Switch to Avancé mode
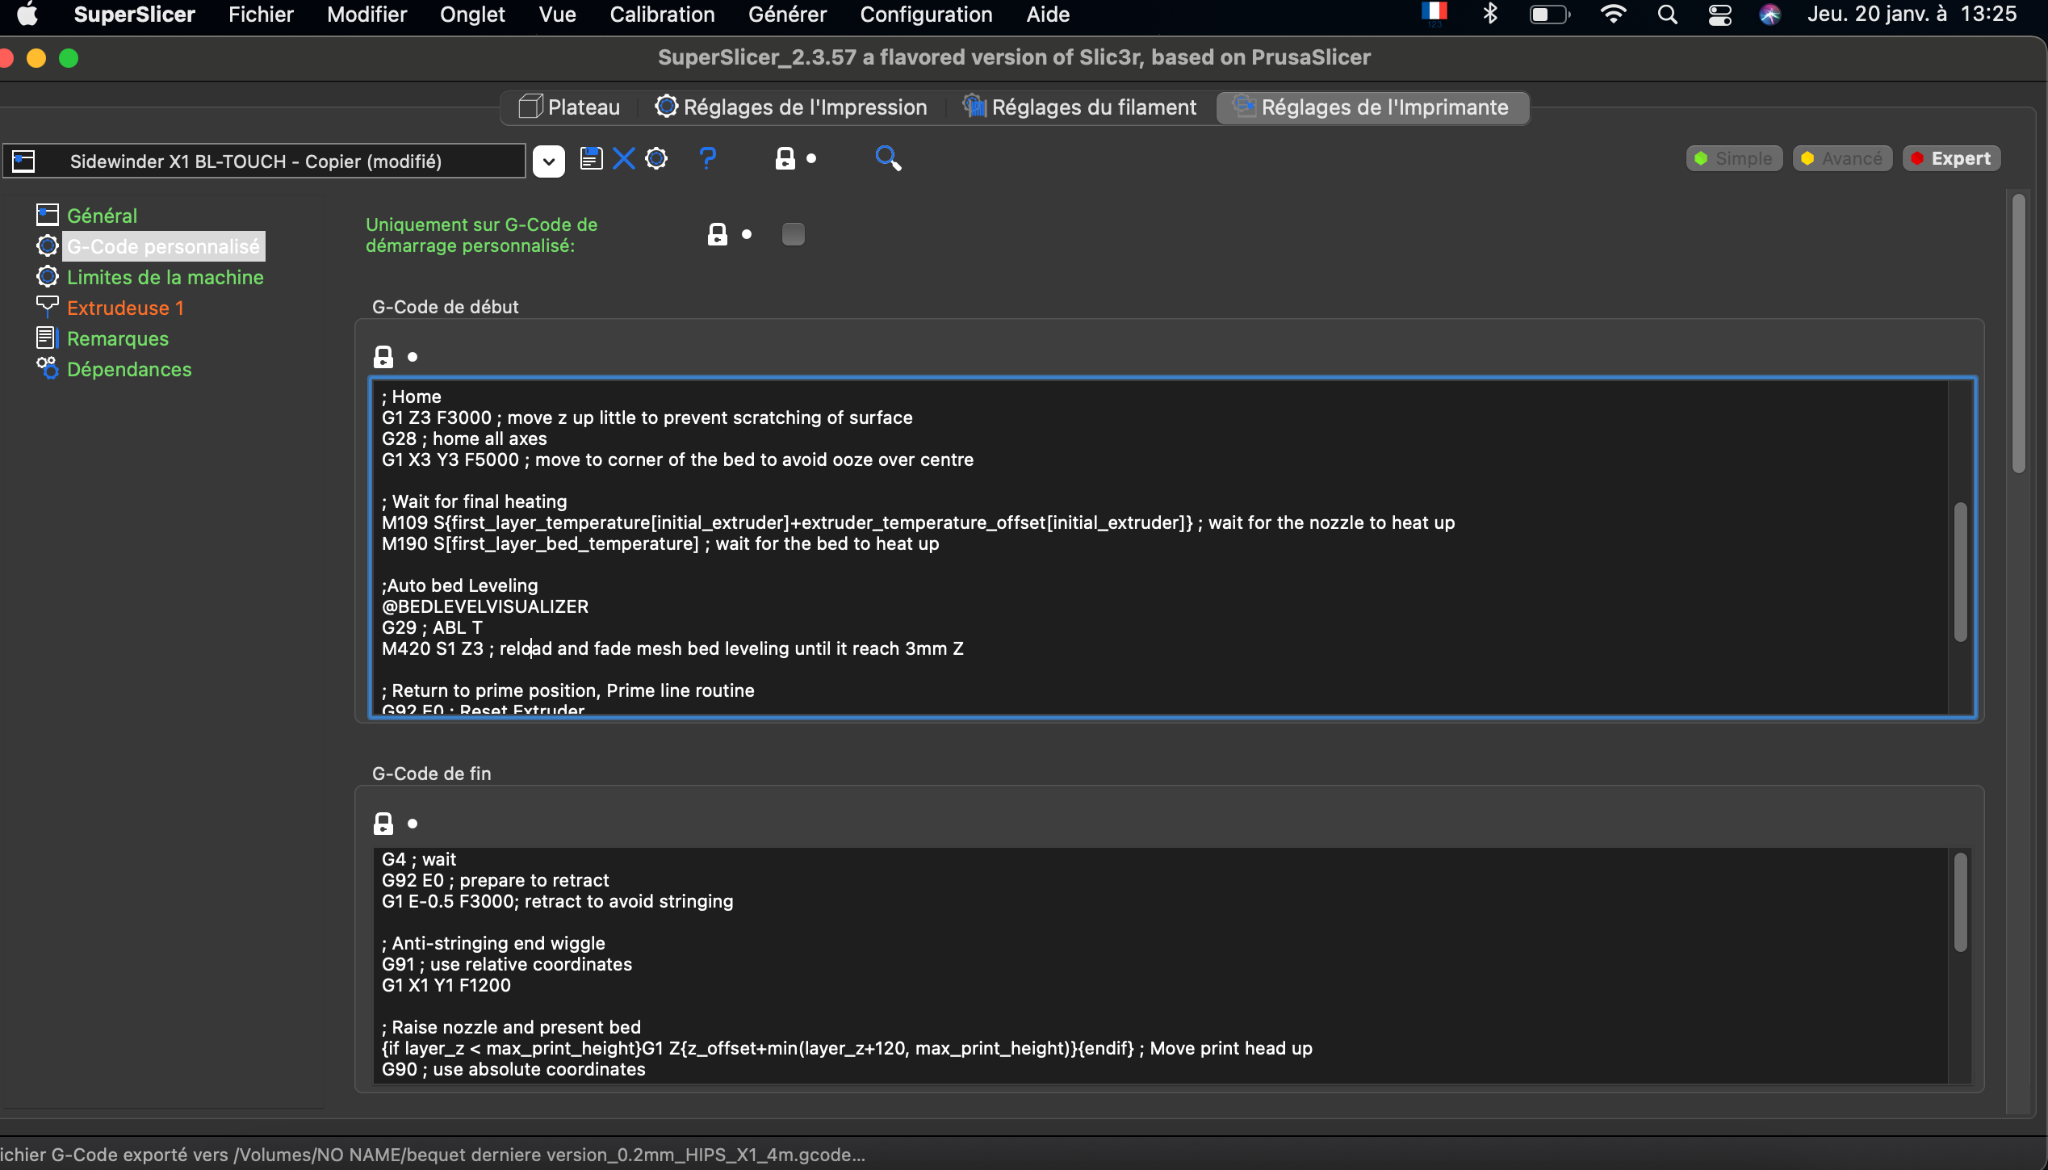Image resolution: width=2048 pixels, height=1170 pixels. tap(1842, 159)
